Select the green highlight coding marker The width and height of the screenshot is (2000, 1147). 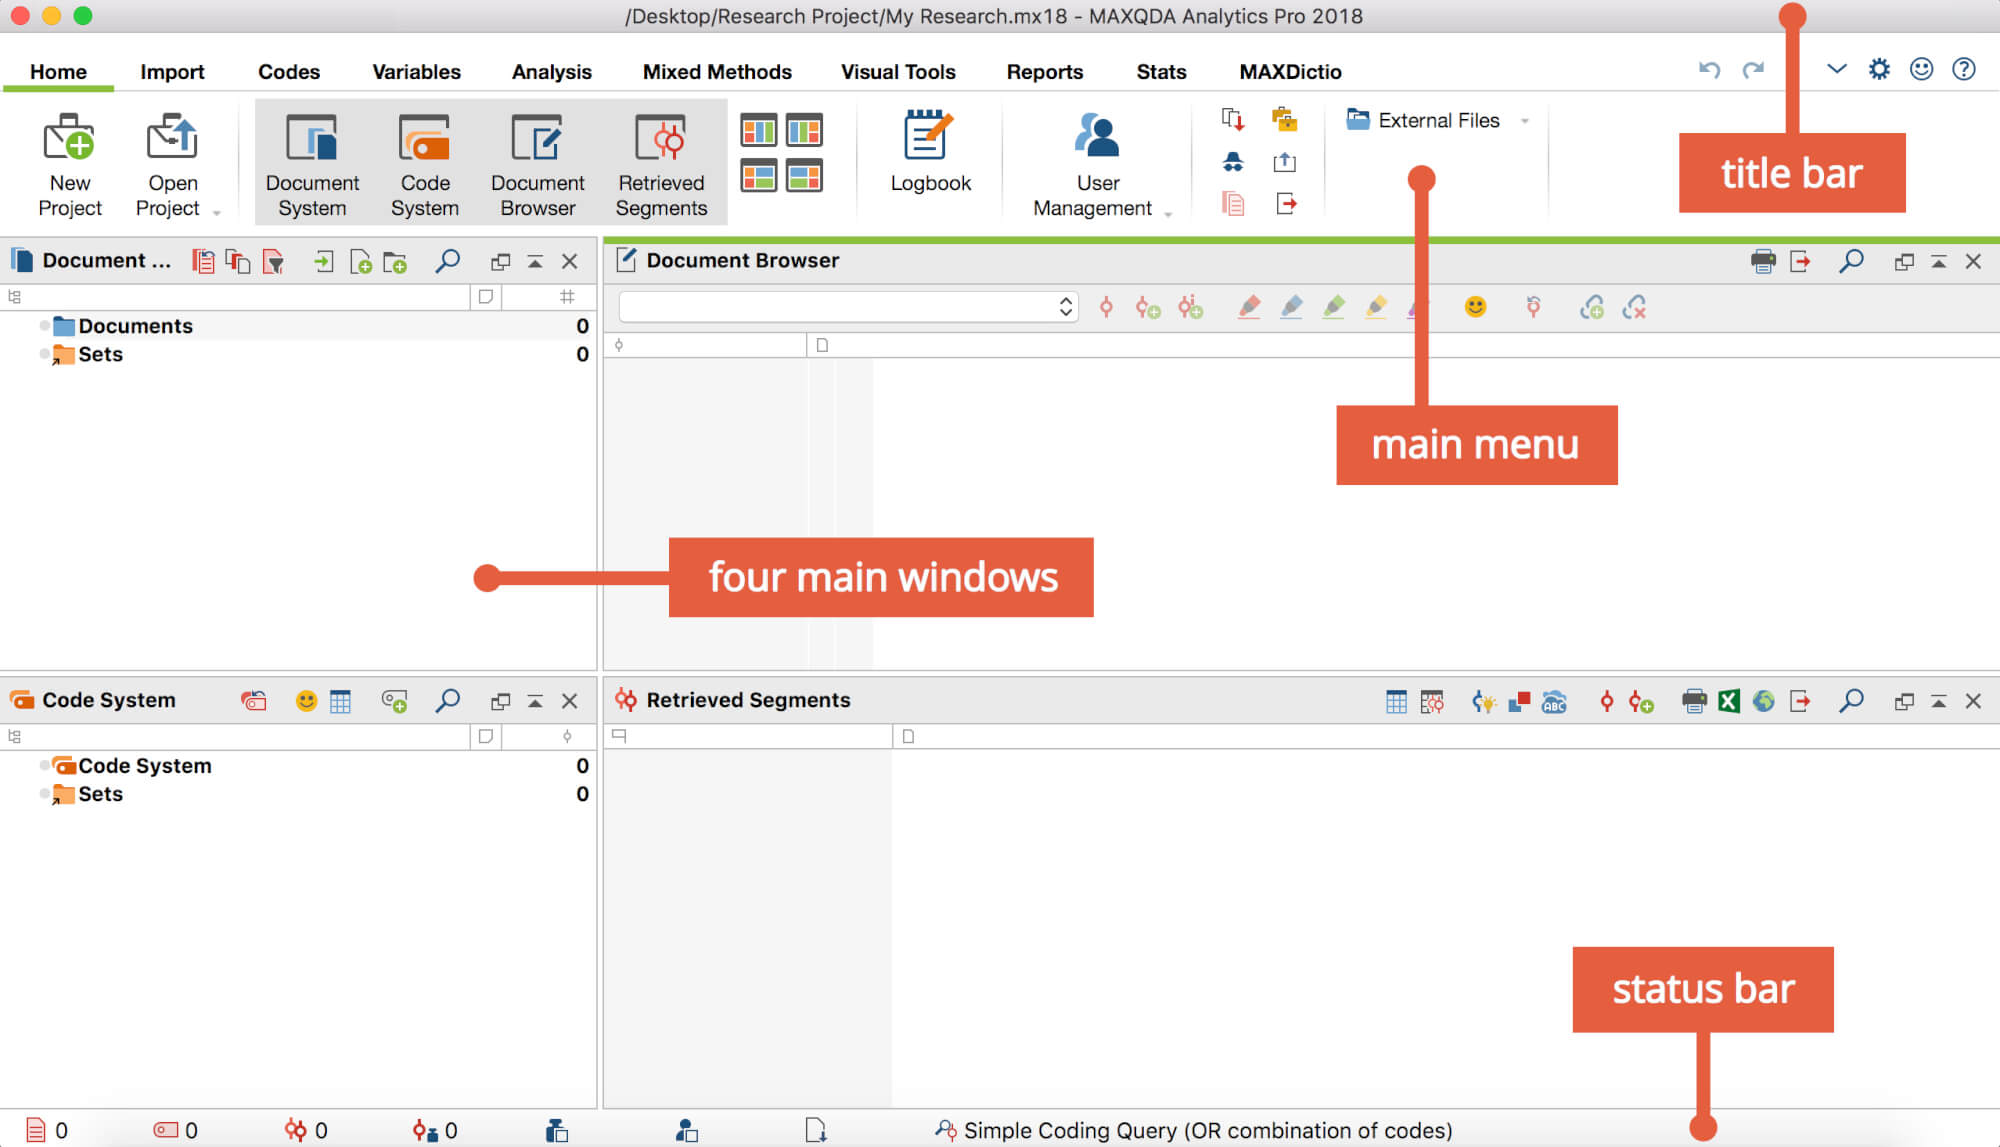pos(1333,307)
